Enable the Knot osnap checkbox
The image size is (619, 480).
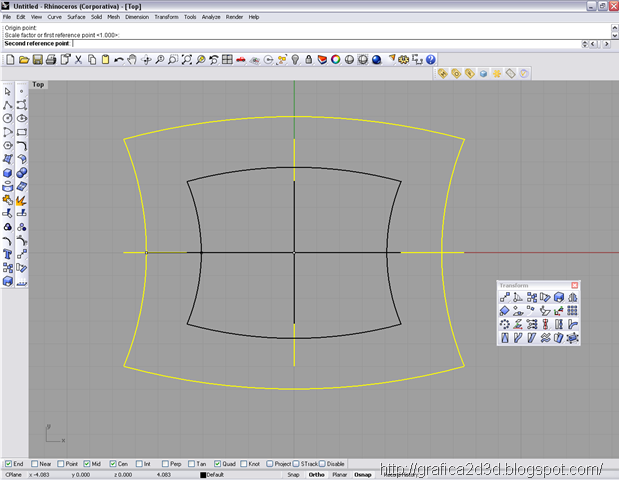pos(244,463)
